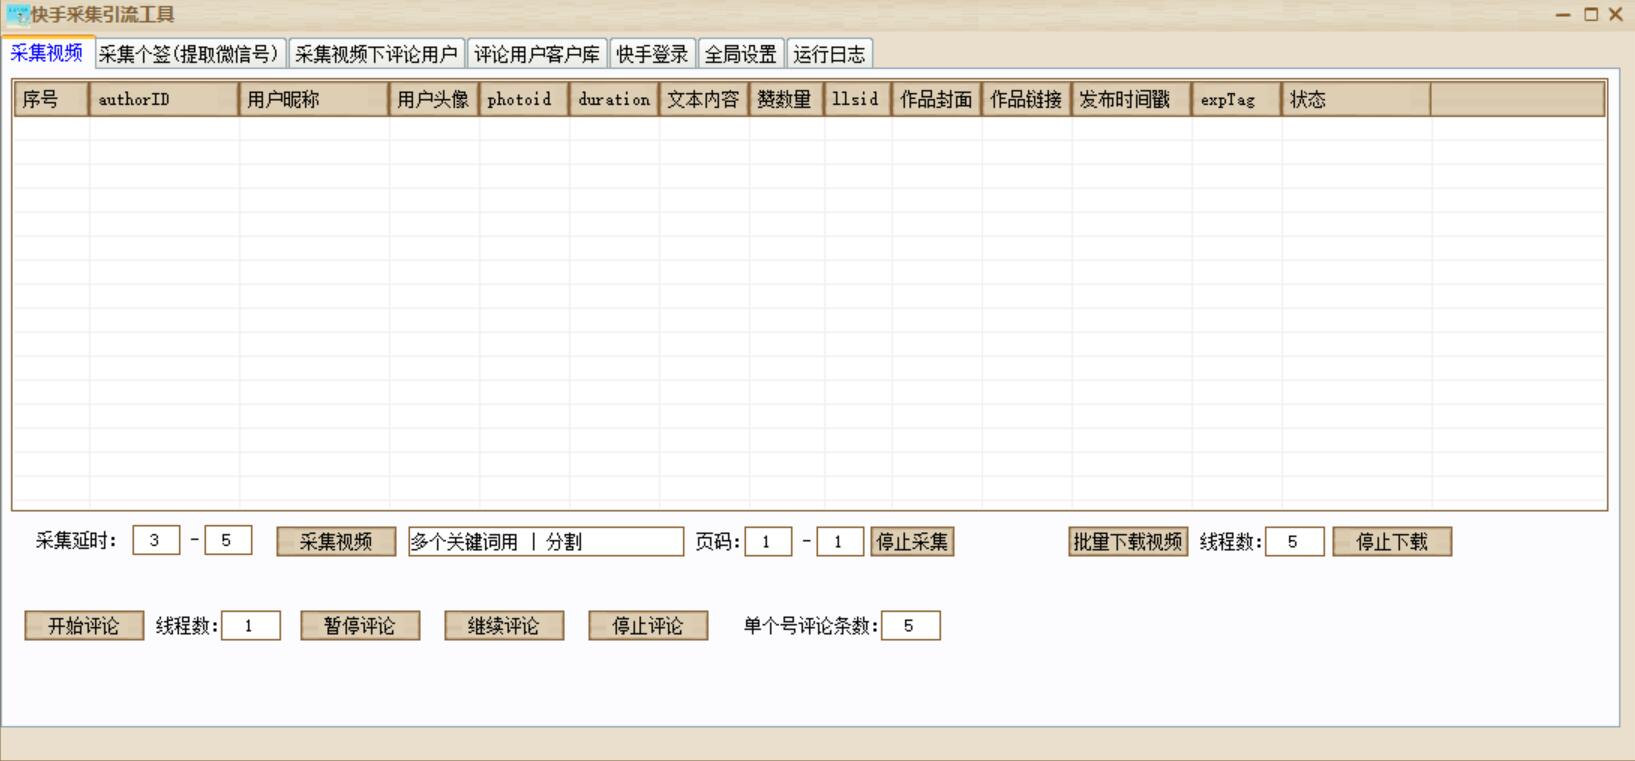The image size is (1635, 761).
Task: View the 运行日志 tab
Action: coord(829,54)
